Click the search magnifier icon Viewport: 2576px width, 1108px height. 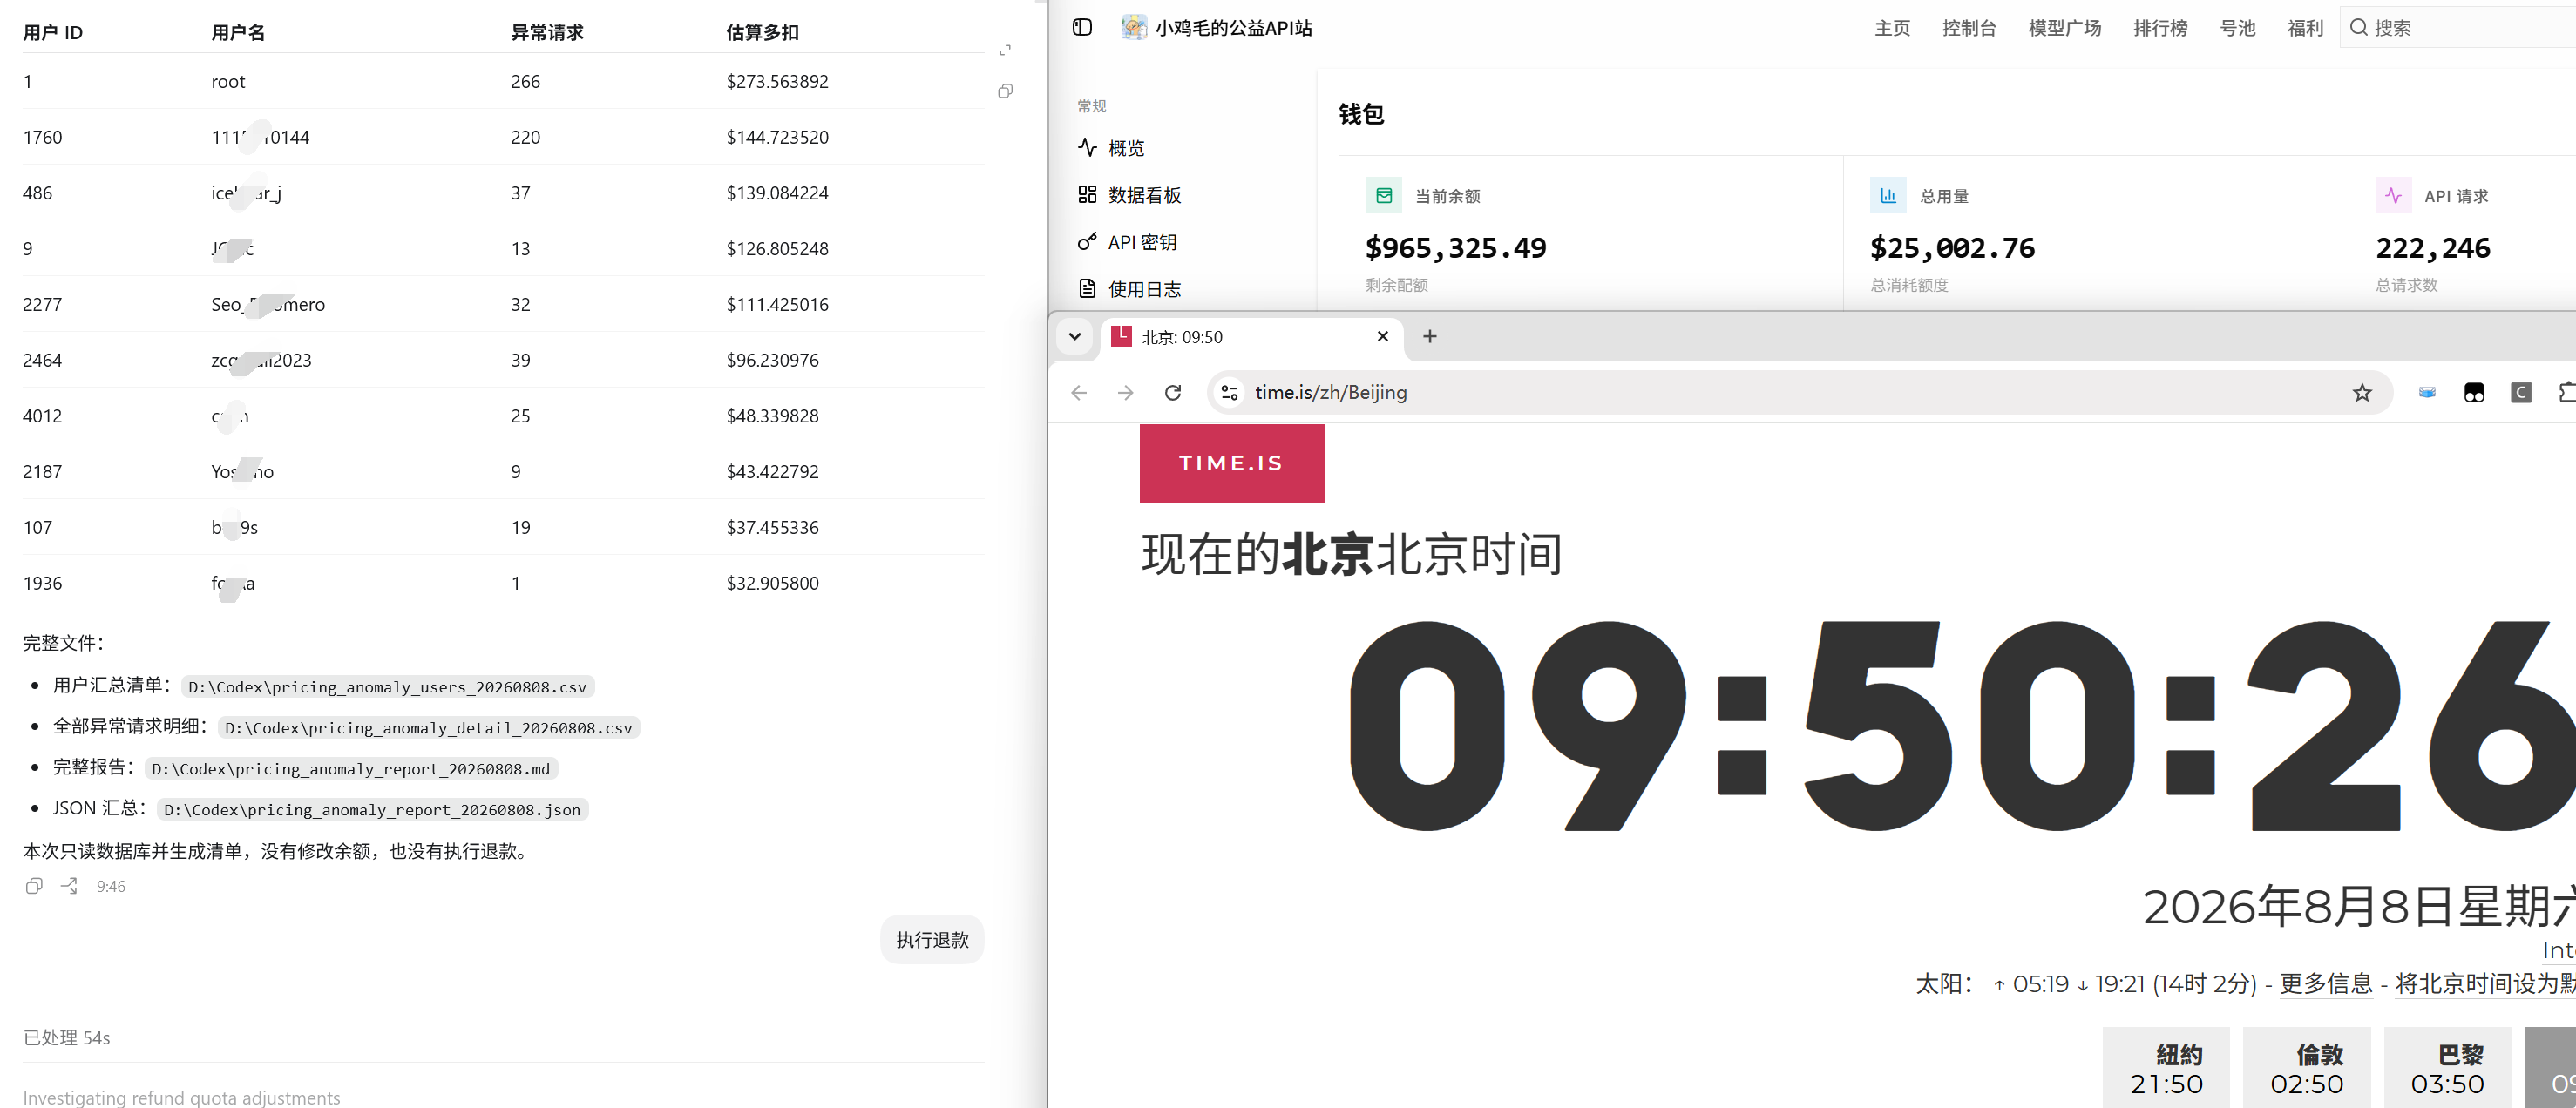point(2358,28)
